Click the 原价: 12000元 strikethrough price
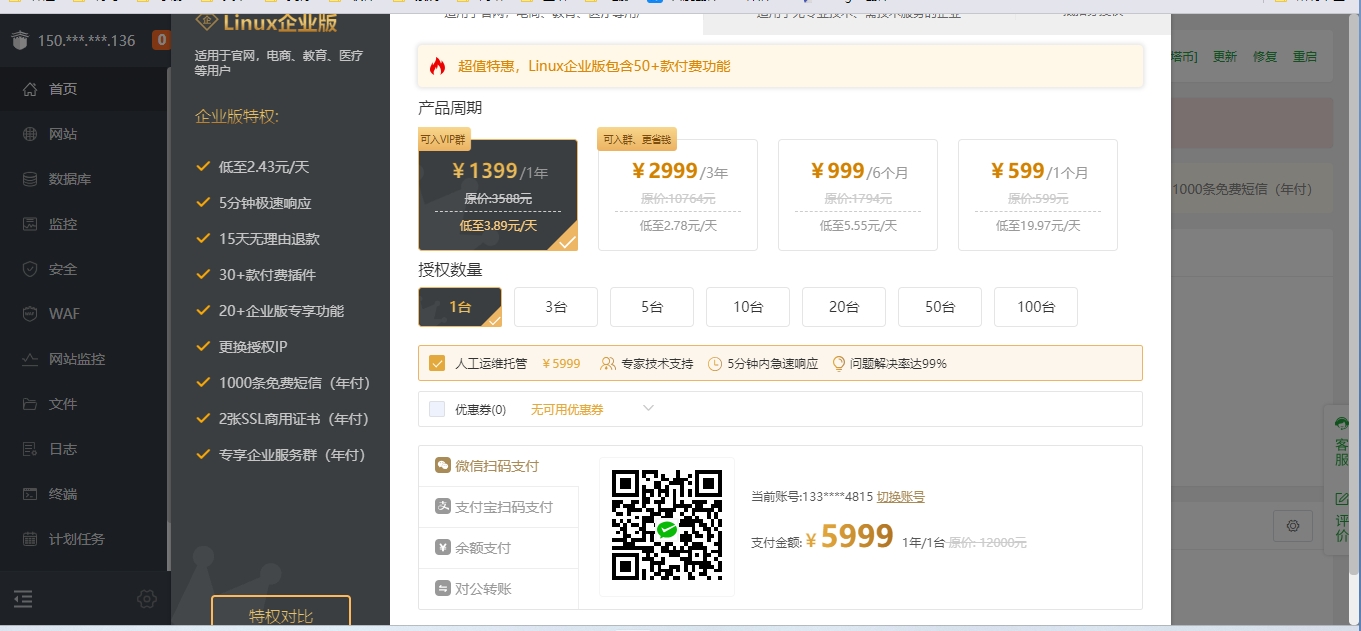1361x631 pixels. point(987,542)
